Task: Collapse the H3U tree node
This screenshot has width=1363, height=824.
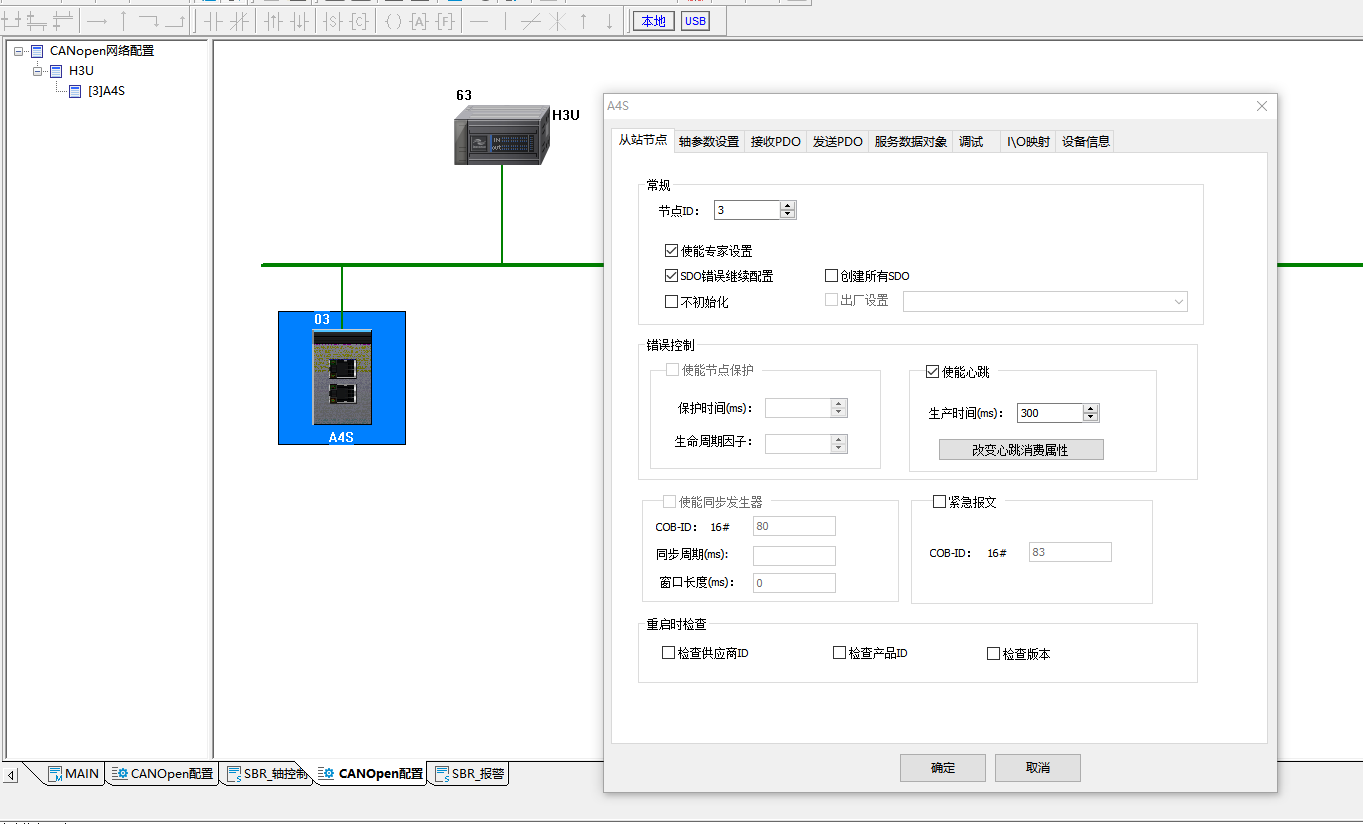Action: coord(38,71)
